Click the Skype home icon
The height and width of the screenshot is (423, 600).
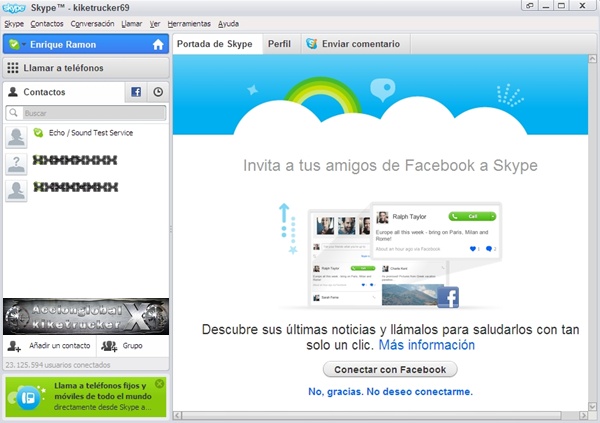158,45
